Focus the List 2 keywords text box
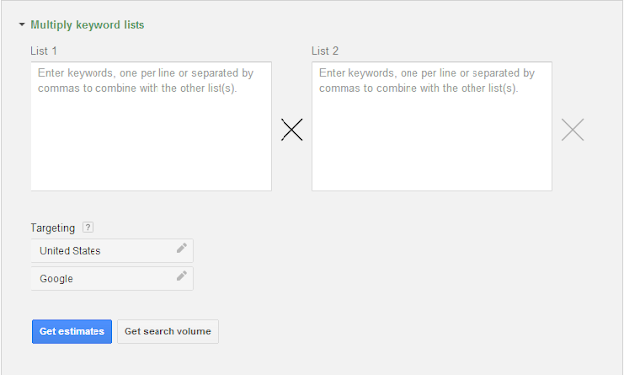 point(432,126)
